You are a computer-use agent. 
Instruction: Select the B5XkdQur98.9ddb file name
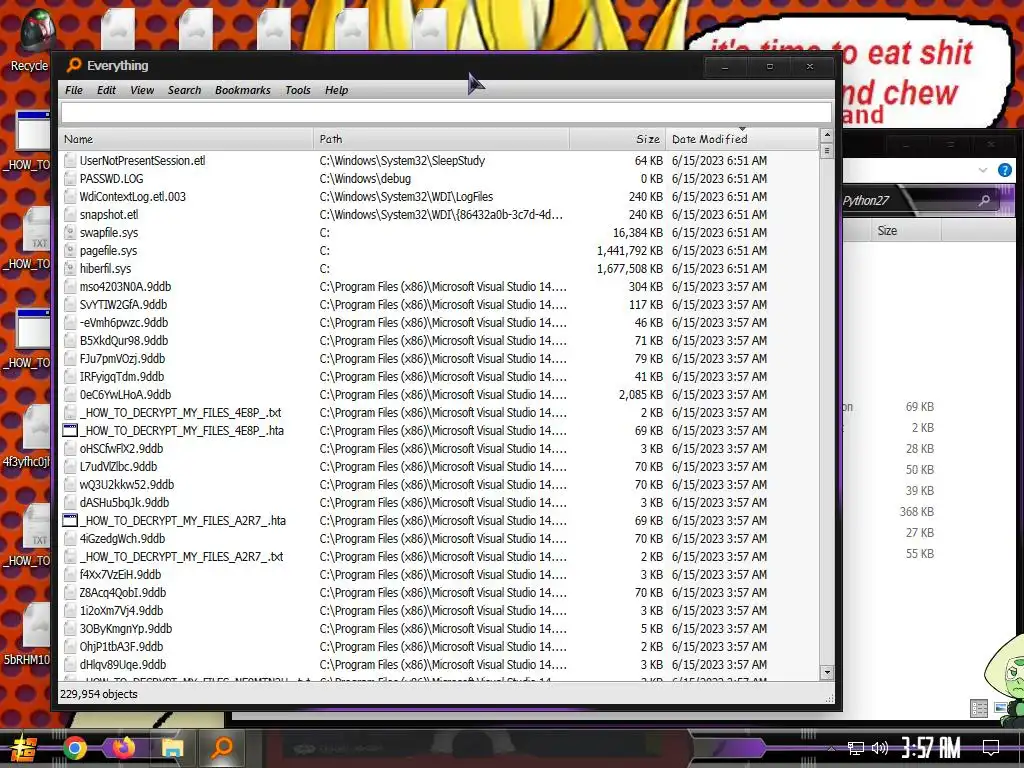[x=124, y=341]
